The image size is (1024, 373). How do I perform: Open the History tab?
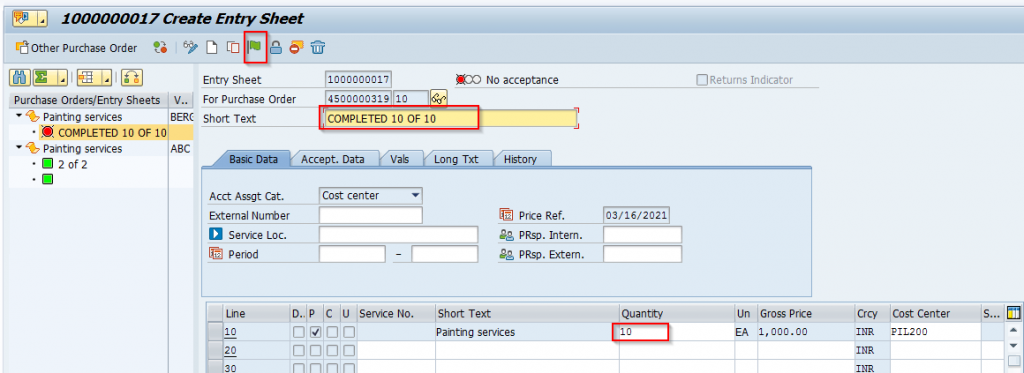tap(520, 159)
